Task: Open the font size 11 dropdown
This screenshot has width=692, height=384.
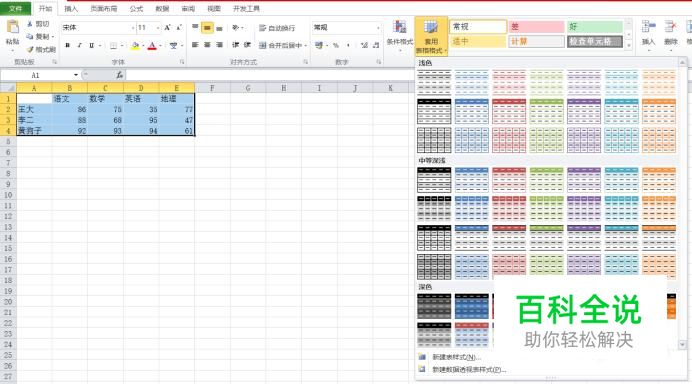Action: [x=158, y=28]
